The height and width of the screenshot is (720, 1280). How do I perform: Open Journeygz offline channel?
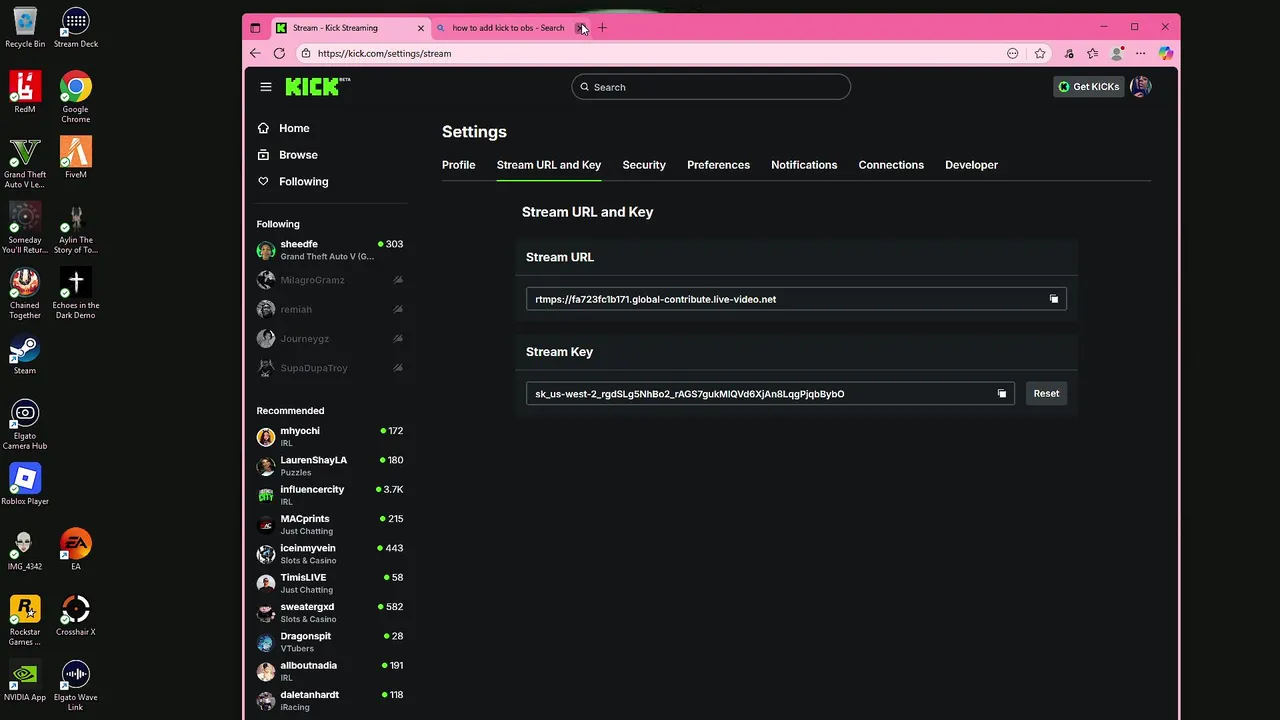click(x=330, y=339)
